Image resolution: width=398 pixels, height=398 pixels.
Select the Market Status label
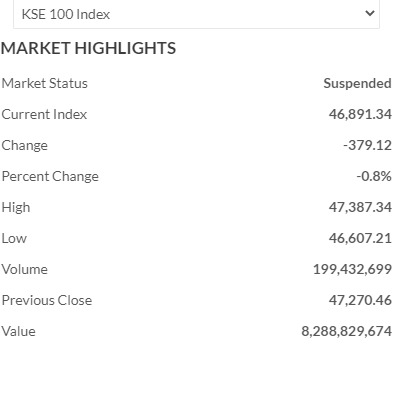point(44,83)
